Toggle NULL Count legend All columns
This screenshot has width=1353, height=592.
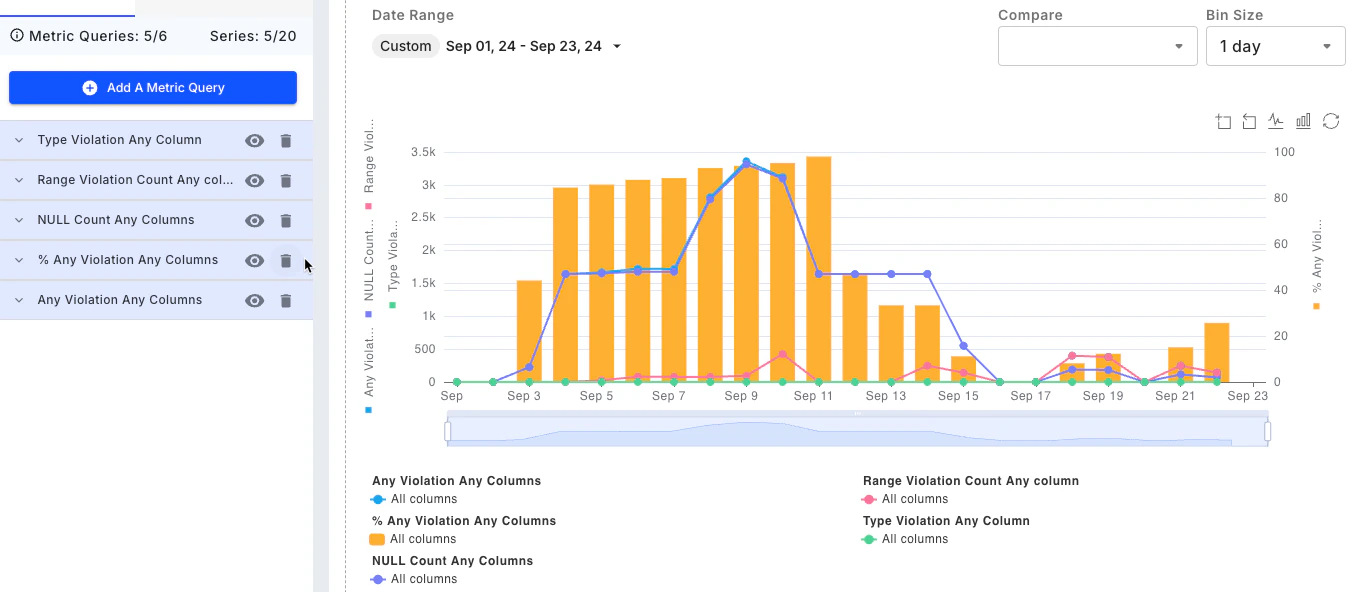pos(414,579)
